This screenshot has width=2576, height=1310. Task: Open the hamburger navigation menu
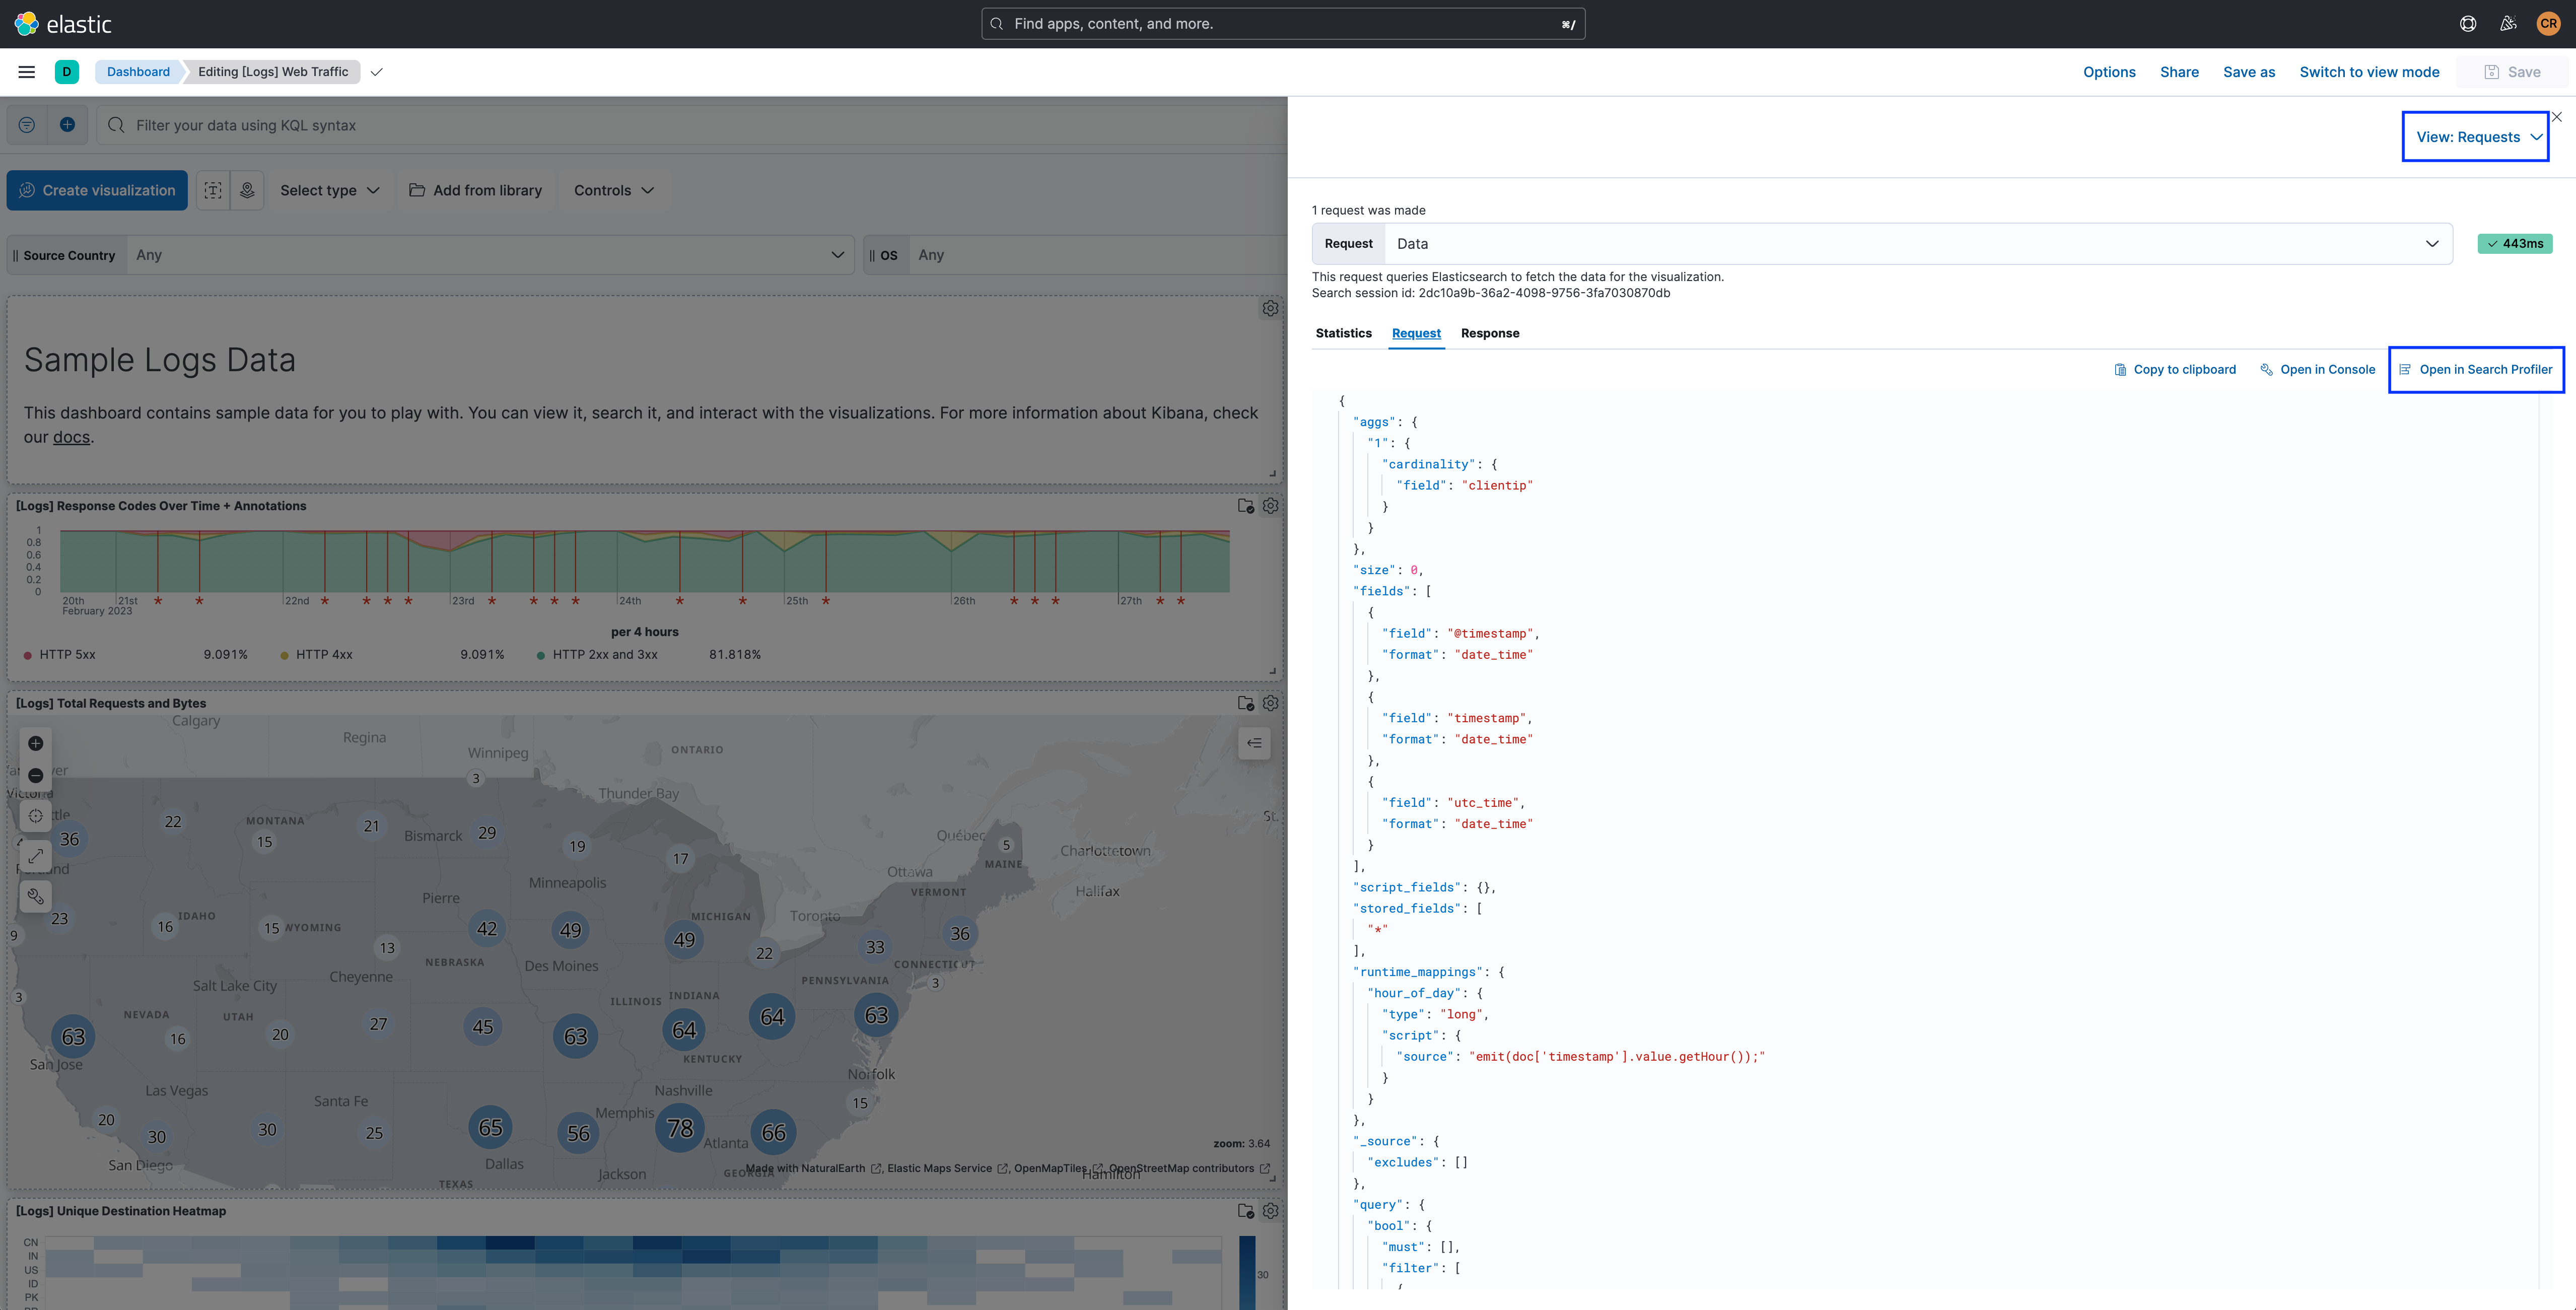(27, 72)
